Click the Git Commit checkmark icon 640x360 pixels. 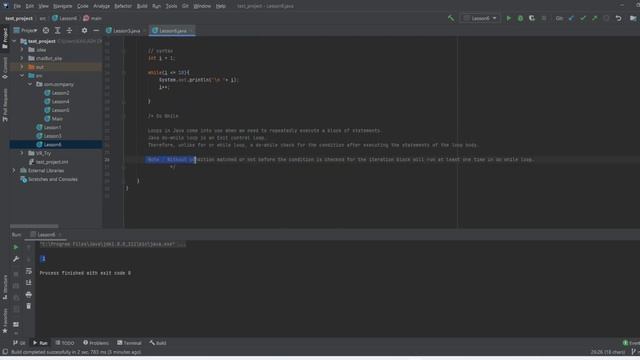click(x=583, y=18)
